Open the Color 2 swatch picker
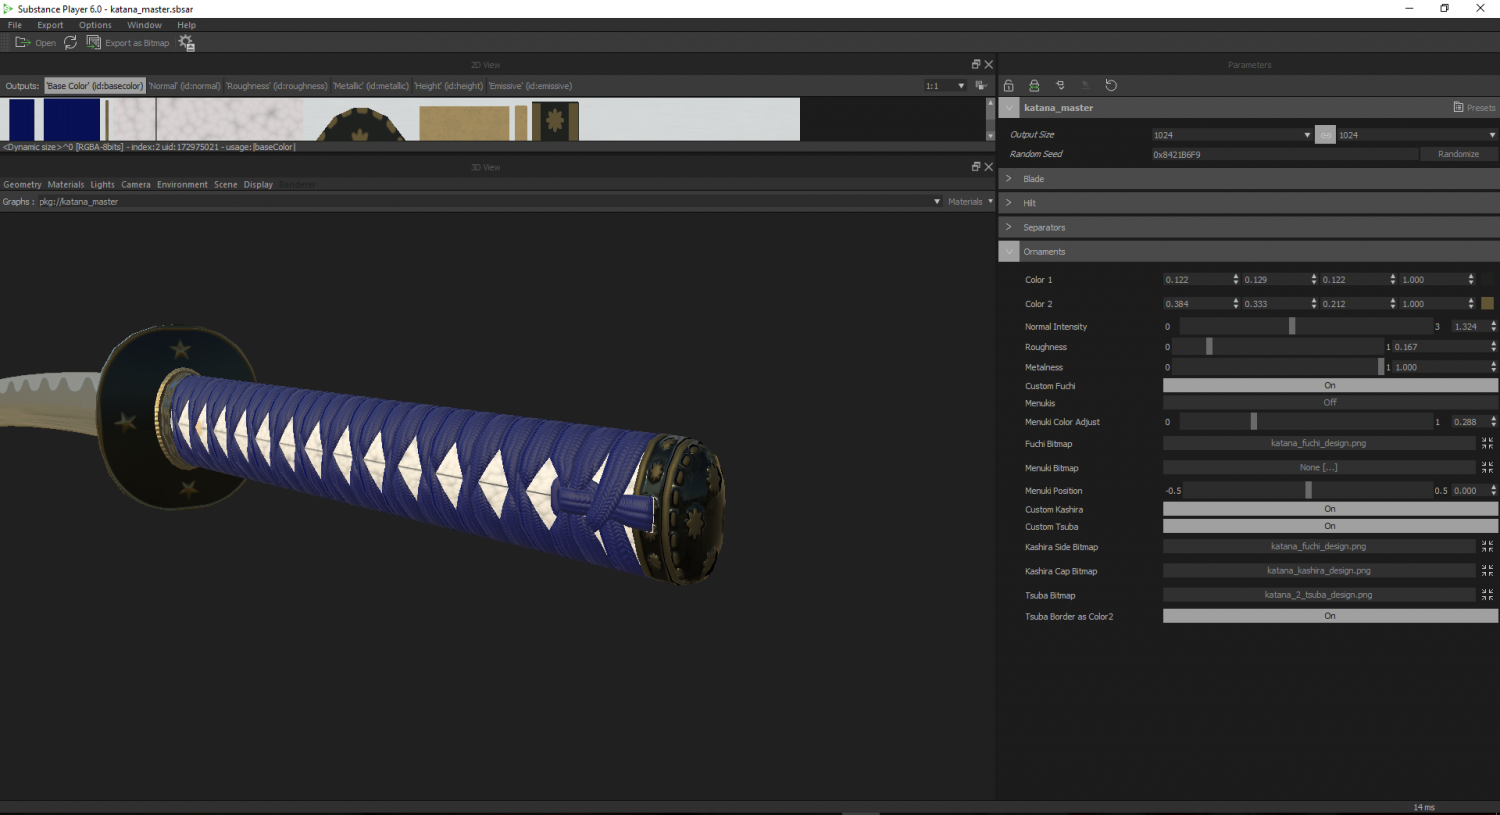The height and width of the screenshot is (815, 1500). pyautogui.click(x=1487, y=304)
